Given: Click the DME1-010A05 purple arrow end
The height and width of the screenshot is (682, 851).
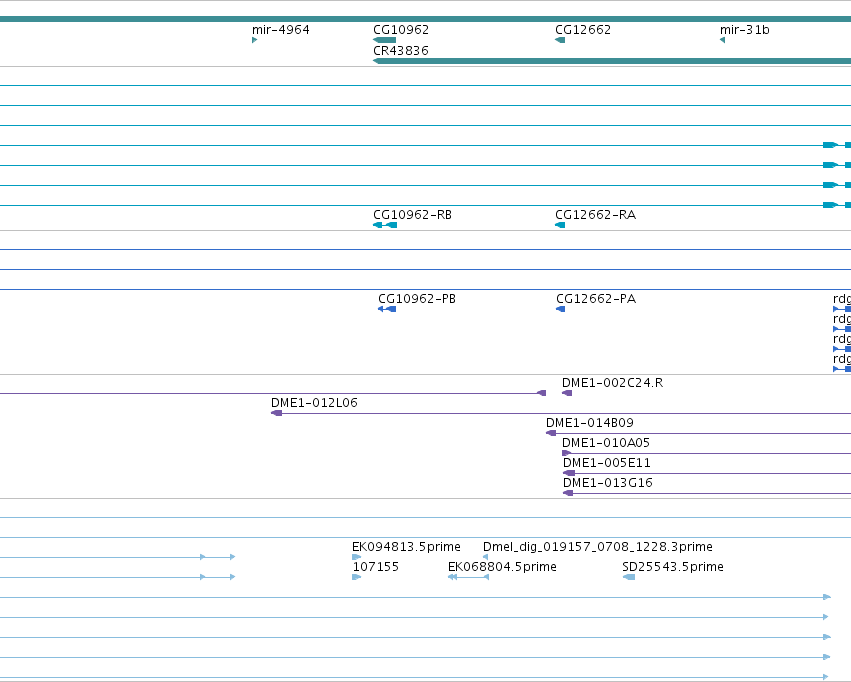Looking at the screenshot, I should pyautogui.click(x=567, y=453).
